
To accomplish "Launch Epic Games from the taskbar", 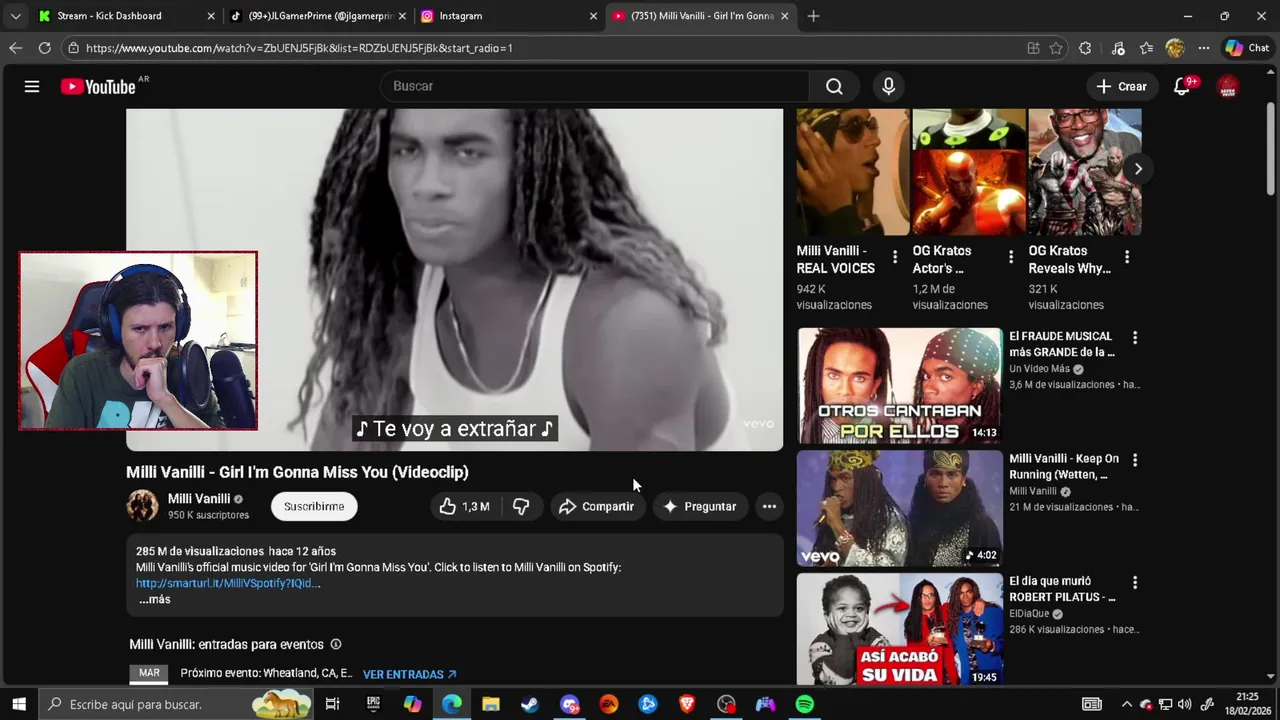I will [x=373, y=704].
